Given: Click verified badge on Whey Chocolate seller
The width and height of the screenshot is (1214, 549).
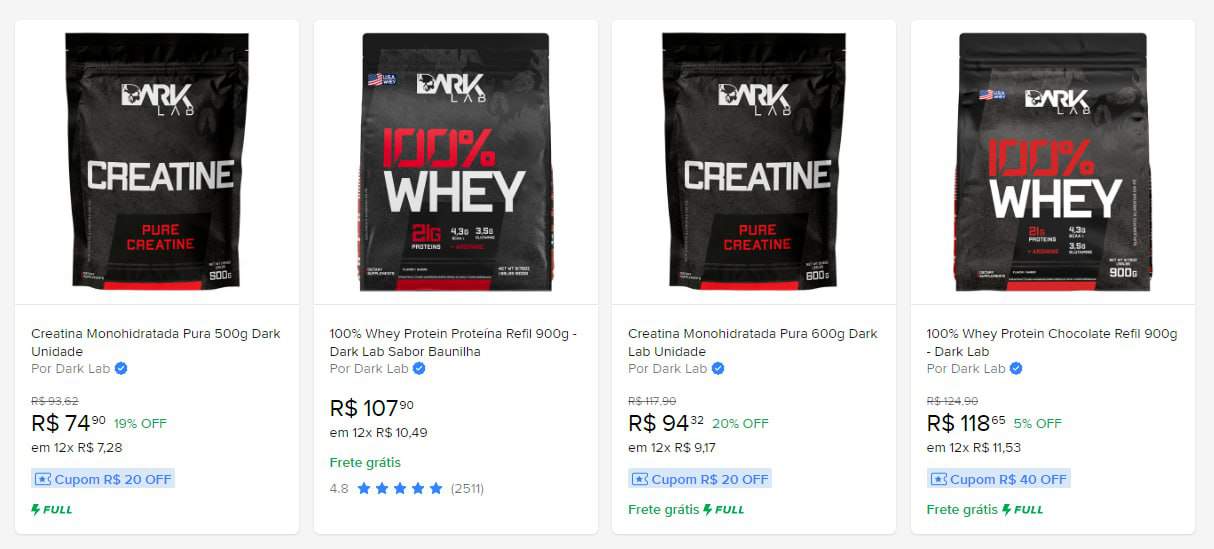Looking at the screenshot, I should click(x=1016, y=368).
